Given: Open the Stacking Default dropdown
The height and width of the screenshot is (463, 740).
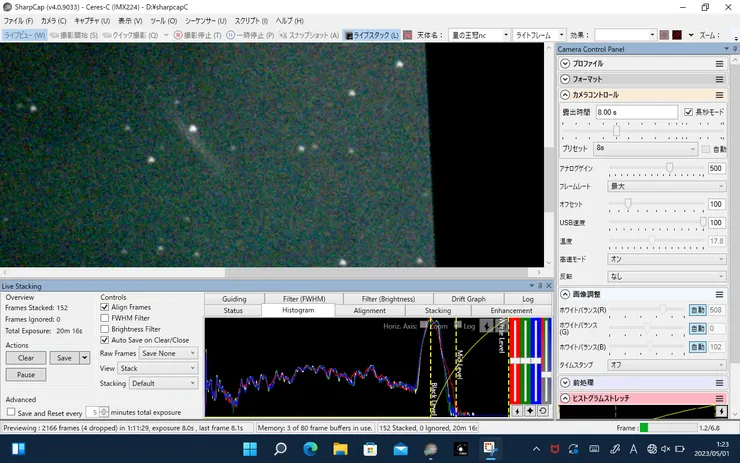Looking at the screenshot, I should click(163, 383).
